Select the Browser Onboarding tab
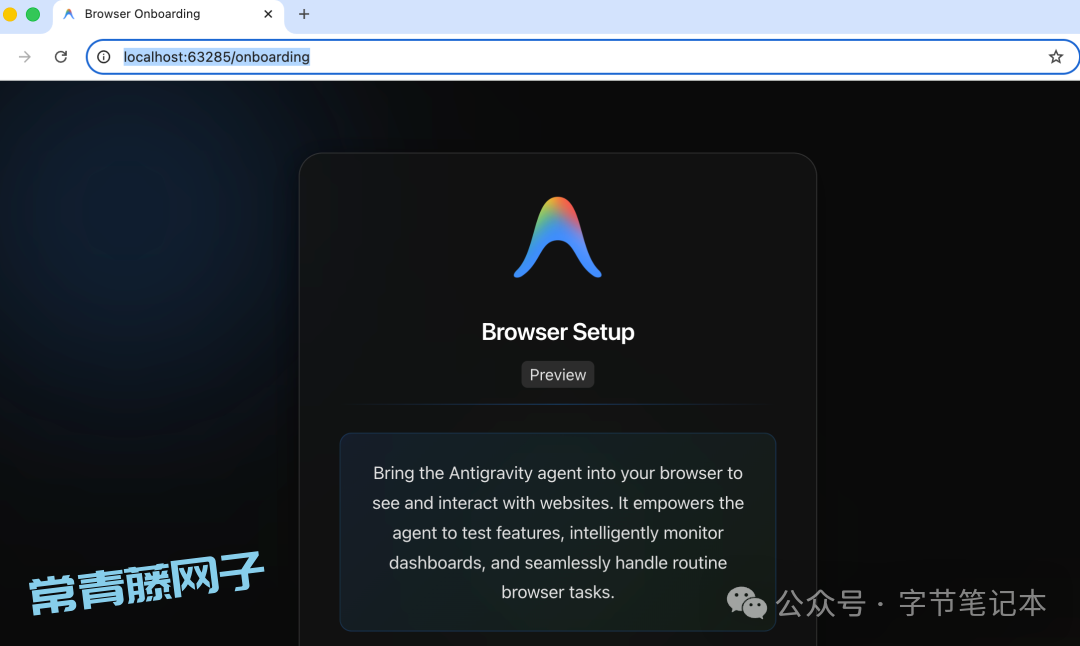 (x=150, y=14)
